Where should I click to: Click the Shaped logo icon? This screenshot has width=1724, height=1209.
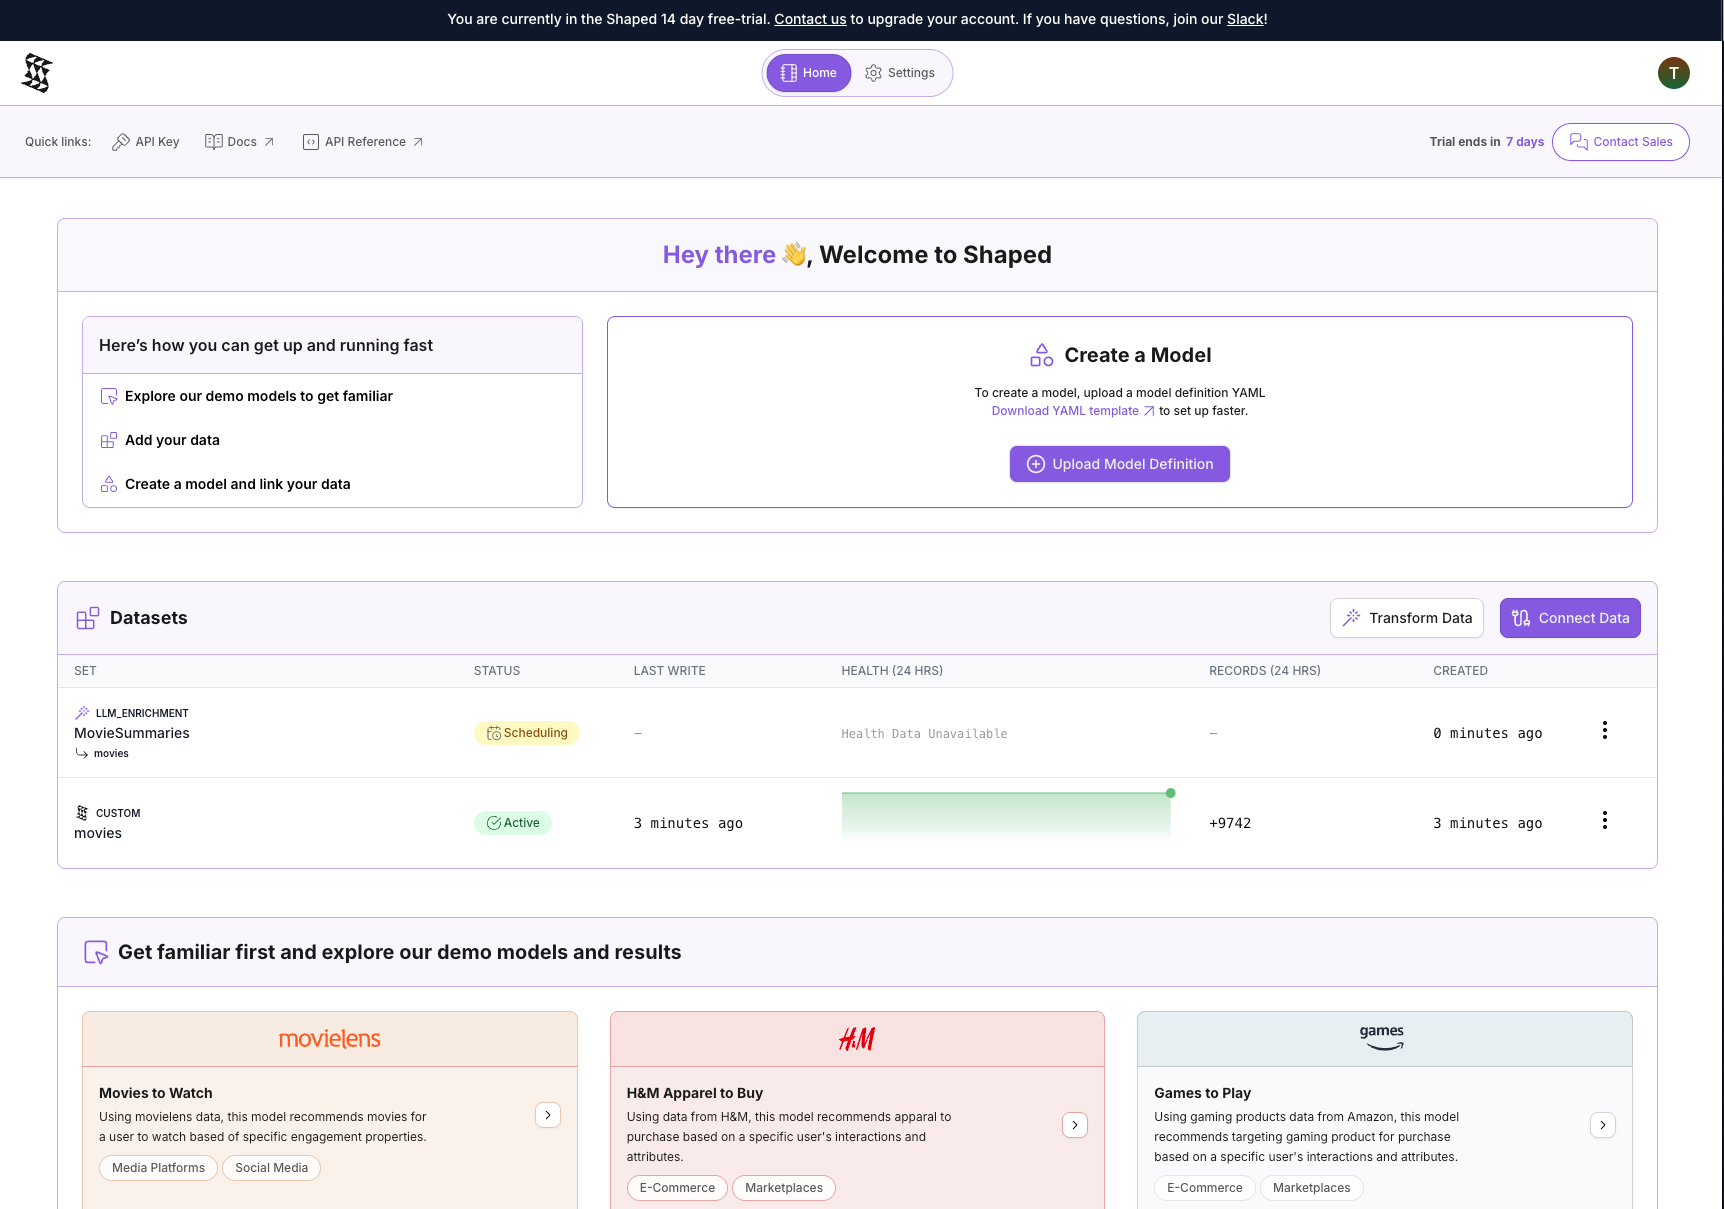point(37,73)
